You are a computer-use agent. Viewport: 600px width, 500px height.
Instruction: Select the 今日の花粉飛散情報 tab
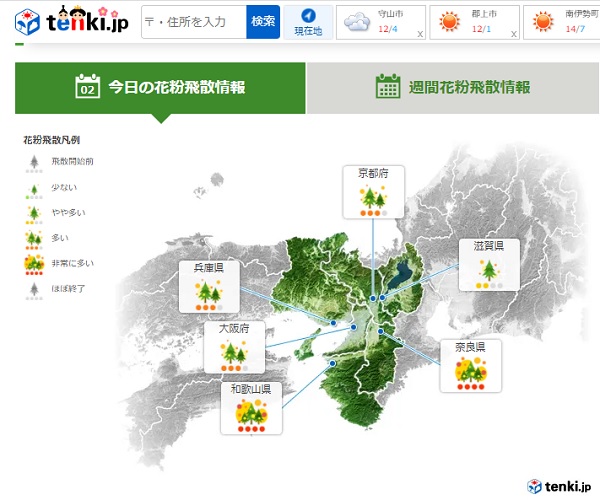click(x=160, y=87)
